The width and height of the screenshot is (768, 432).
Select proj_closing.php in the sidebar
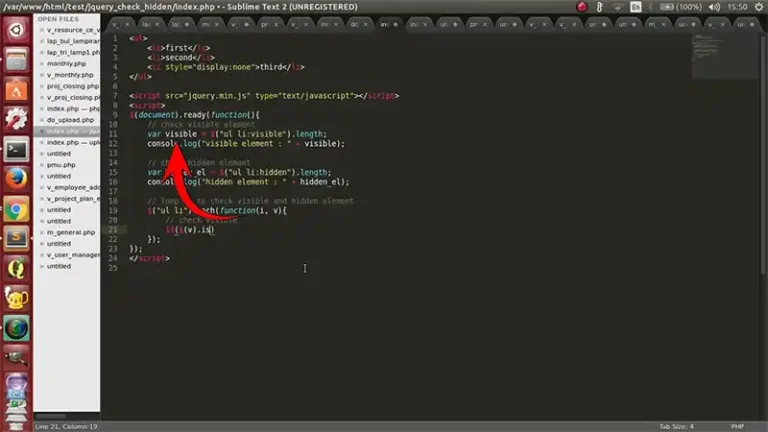coord(73,86)
